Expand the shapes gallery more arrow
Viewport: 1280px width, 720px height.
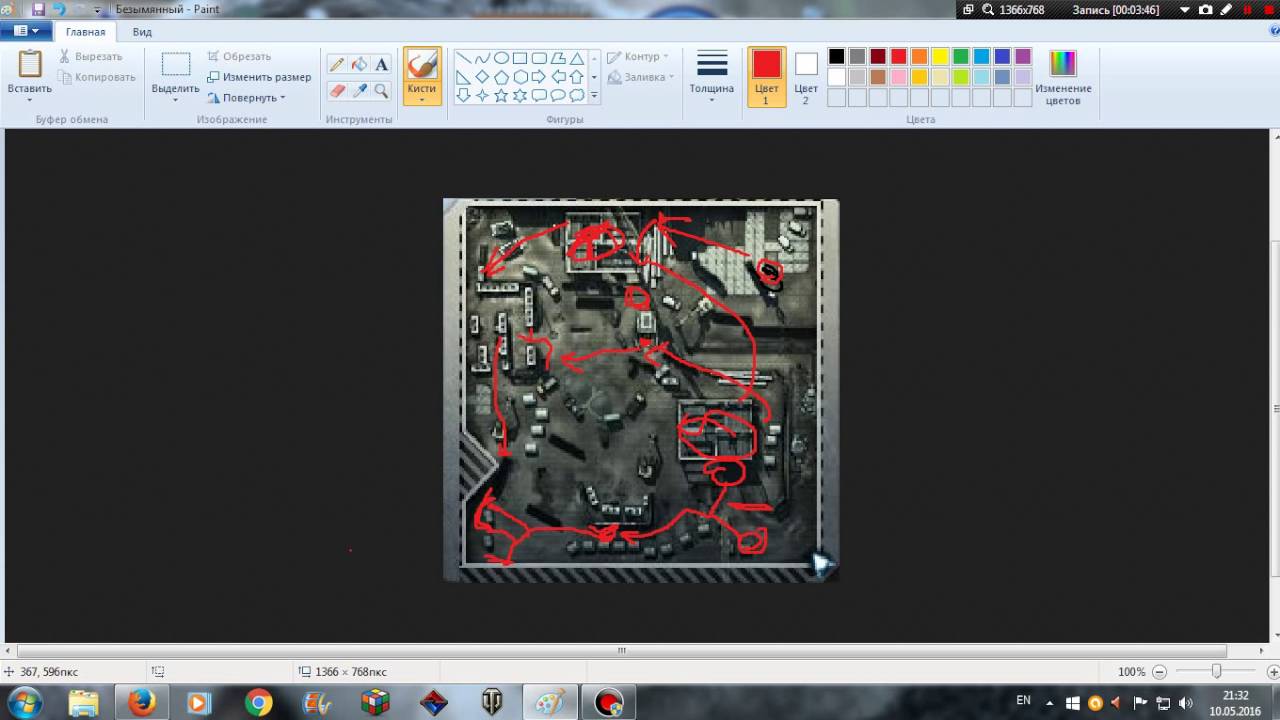point(594,96)
